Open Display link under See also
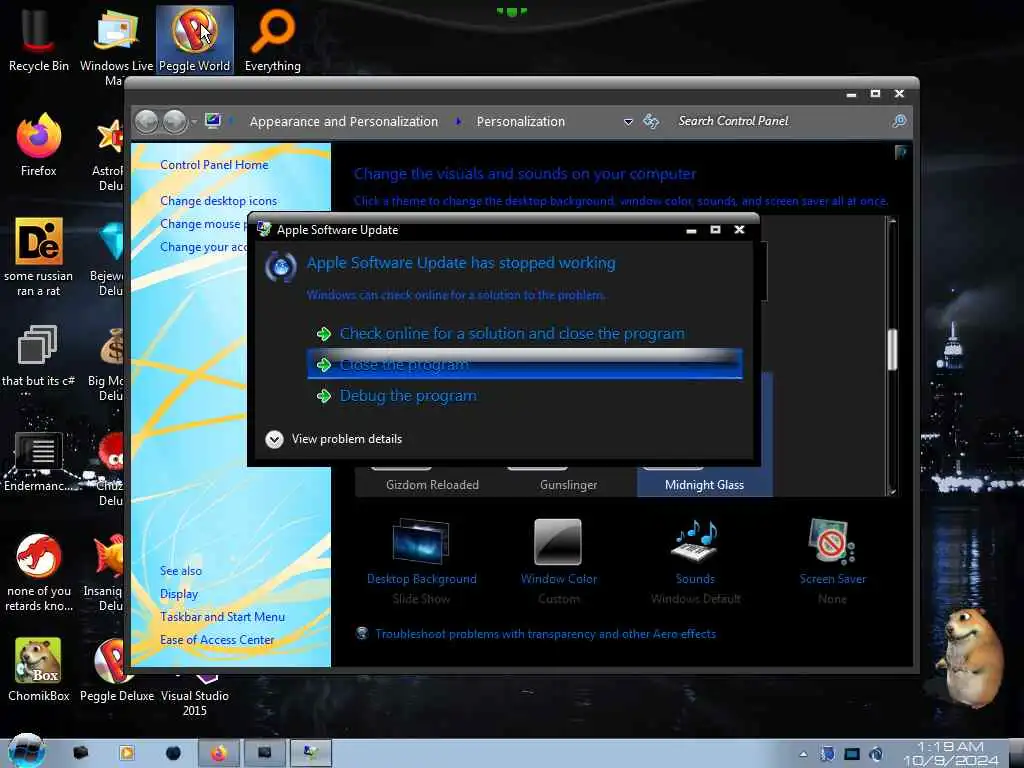 [x=179, y=594]
